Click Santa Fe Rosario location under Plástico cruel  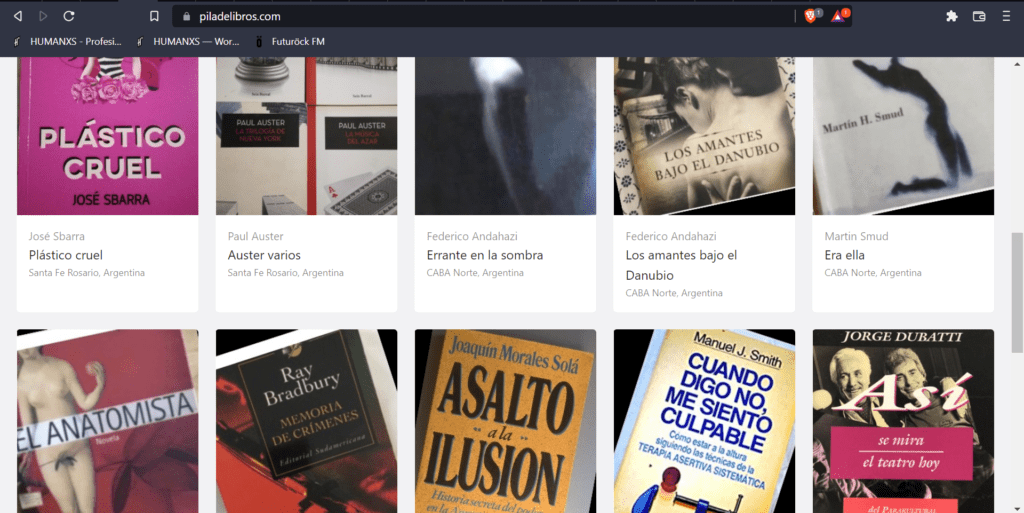[x=87, y=273]
